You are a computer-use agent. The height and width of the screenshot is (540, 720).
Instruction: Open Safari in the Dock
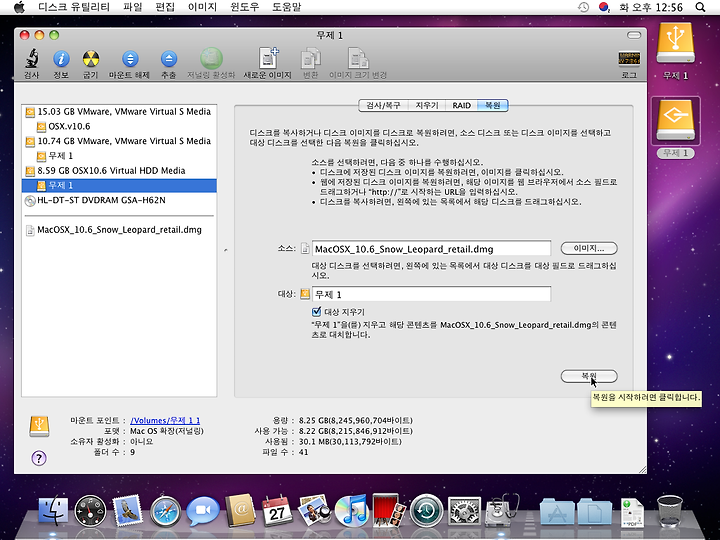166,511
